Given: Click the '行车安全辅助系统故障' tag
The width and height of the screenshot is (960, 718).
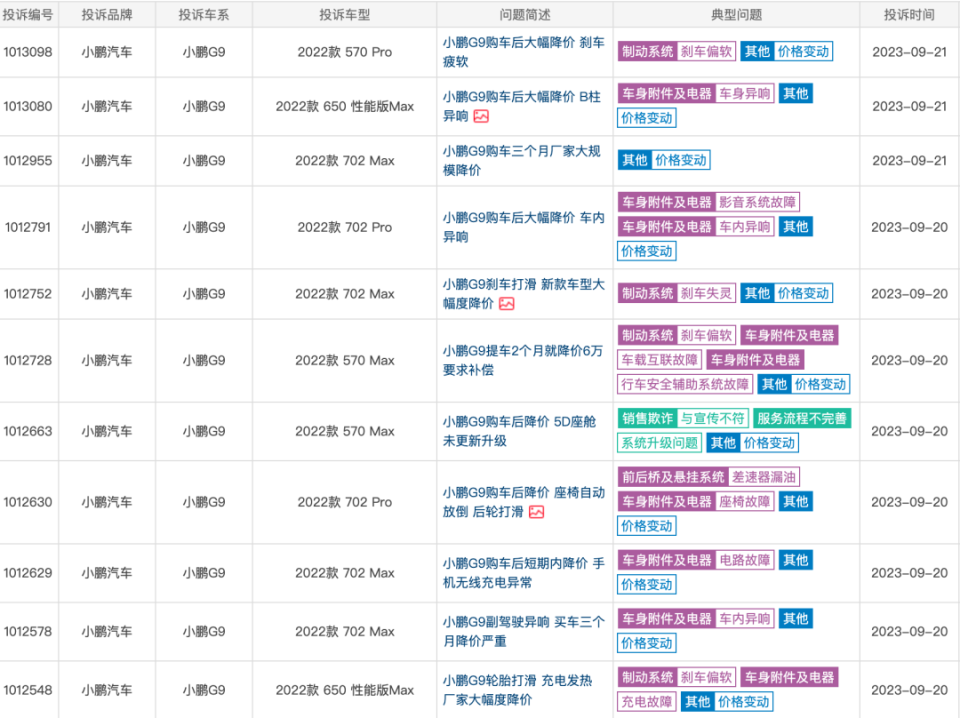Looking at the screenshot, I should [x=685, y=384].
